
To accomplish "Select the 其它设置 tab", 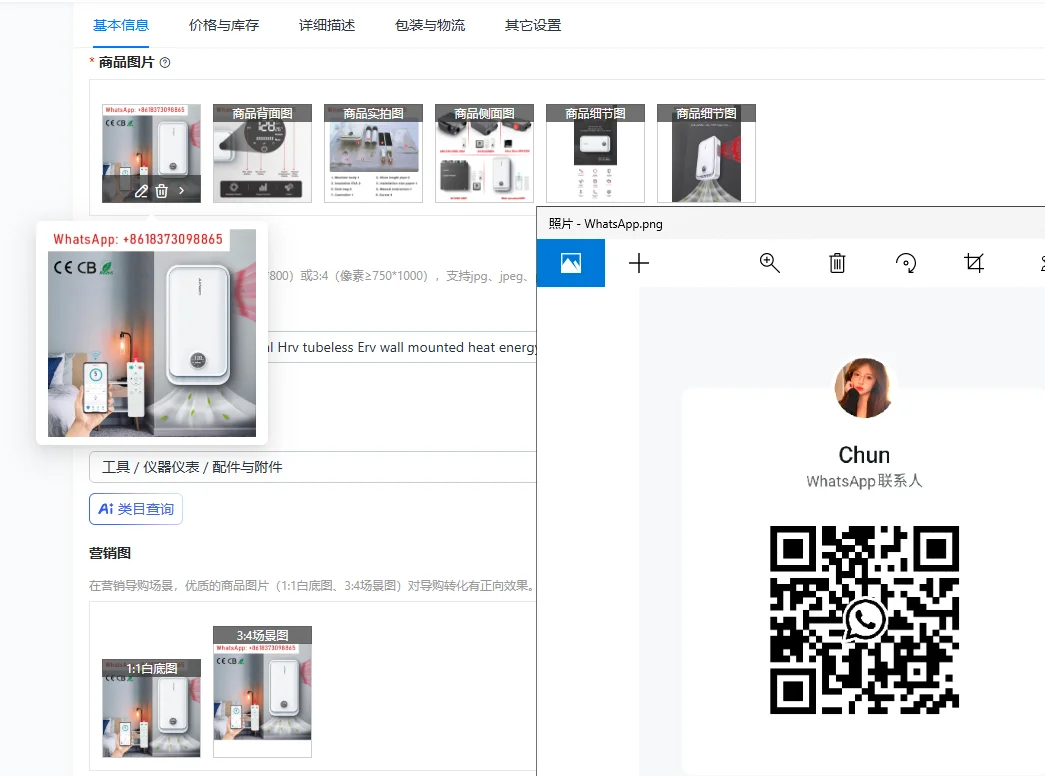I will [532, 25].
